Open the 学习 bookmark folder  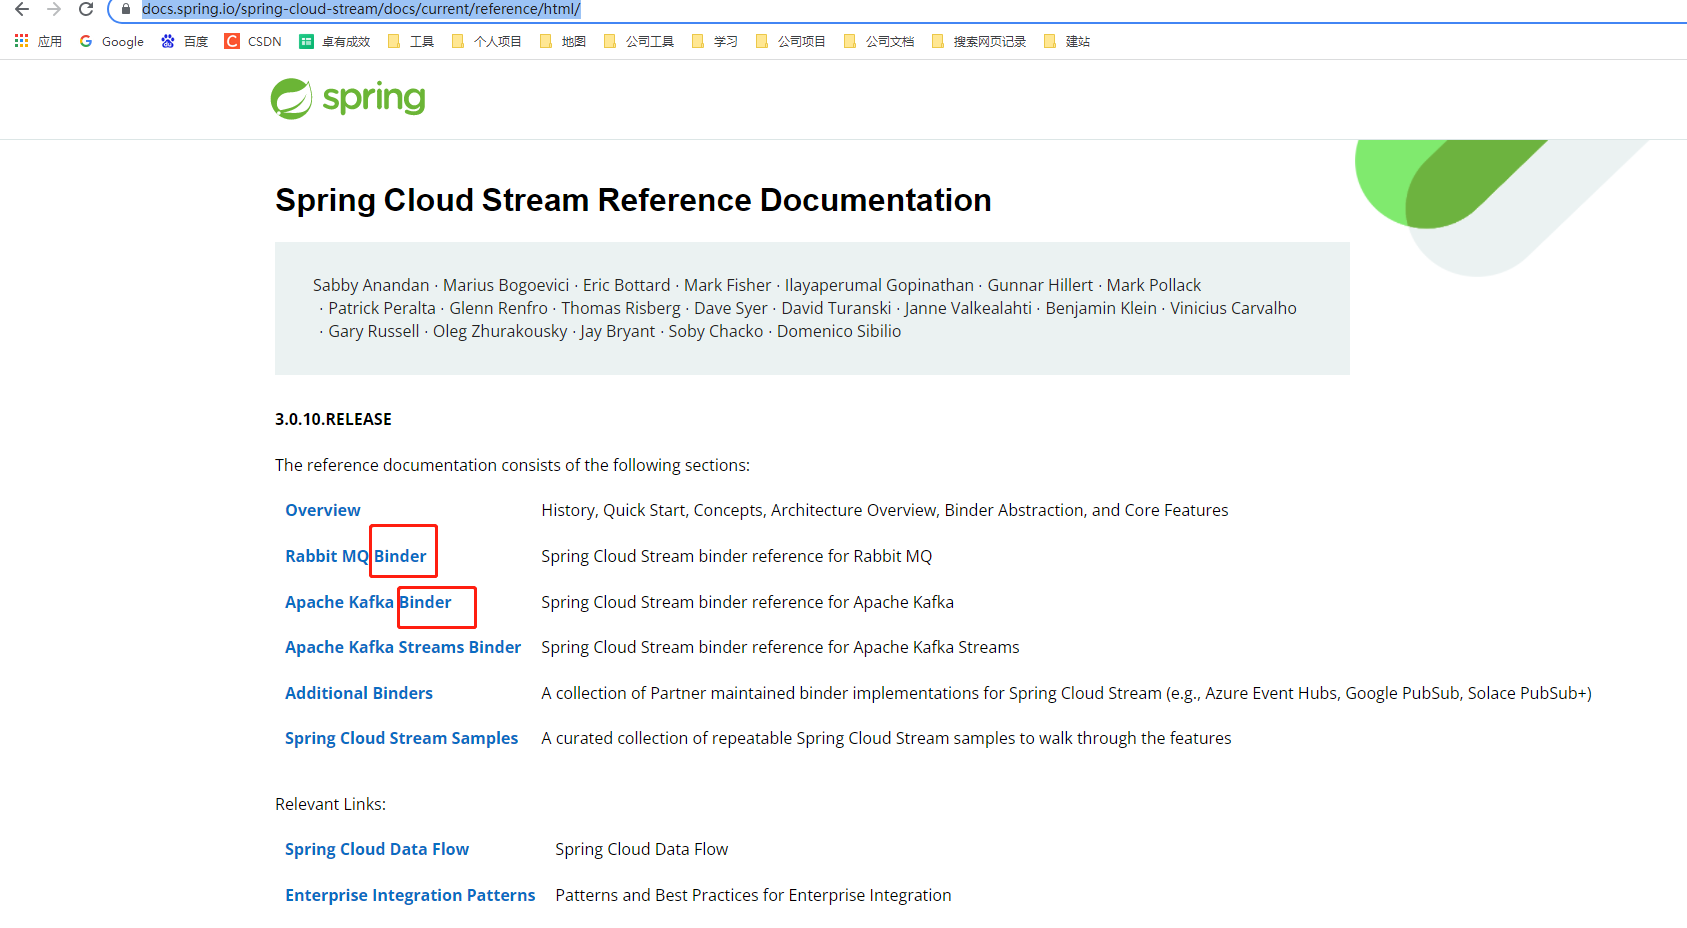[714, 41]
